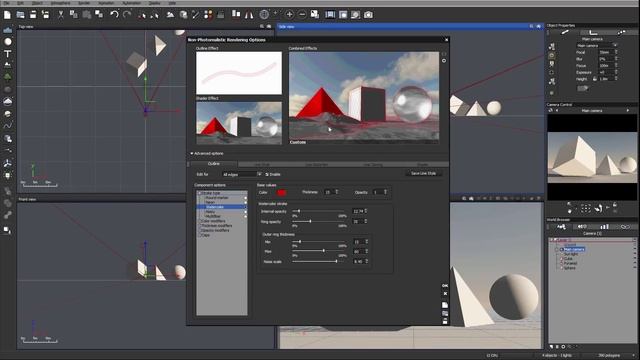Select Pyramid in World Browser list

(x=570, y=263)
